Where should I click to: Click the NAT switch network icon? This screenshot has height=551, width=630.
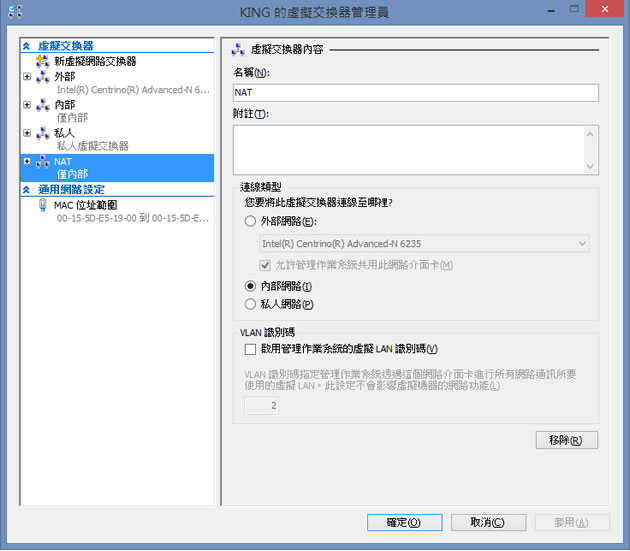coord(43,162)
